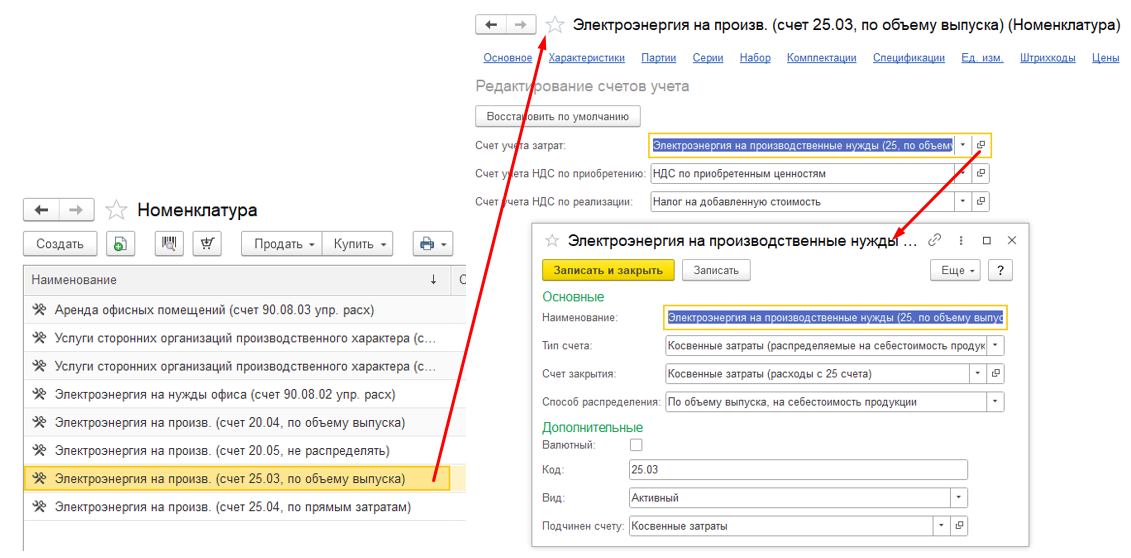Viewport: 1131px width, 558px height.
Task: Expand the Счет закрытия dropdown arrow
Action: click(x=977, y=373)
